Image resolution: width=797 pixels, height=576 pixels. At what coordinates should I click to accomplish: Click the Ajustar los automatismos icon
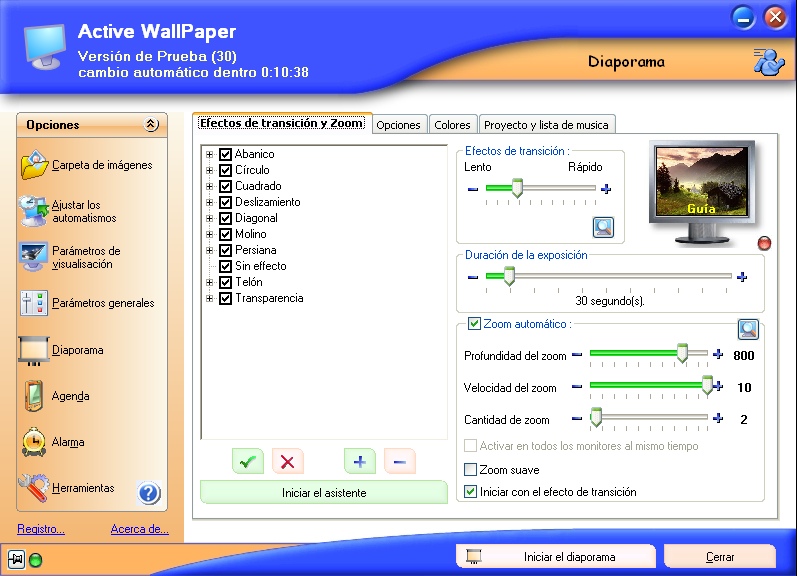pyautogui.click(x=34, y=211)
